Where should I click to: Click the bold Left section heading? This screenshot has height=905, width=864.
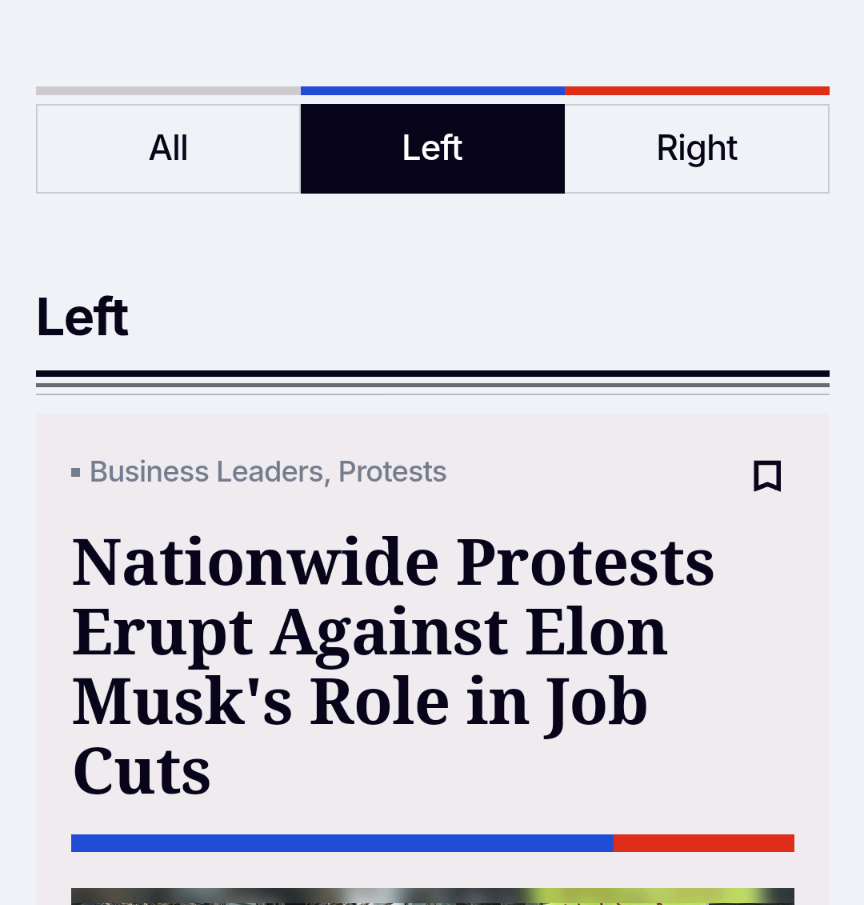click(83, 317)
